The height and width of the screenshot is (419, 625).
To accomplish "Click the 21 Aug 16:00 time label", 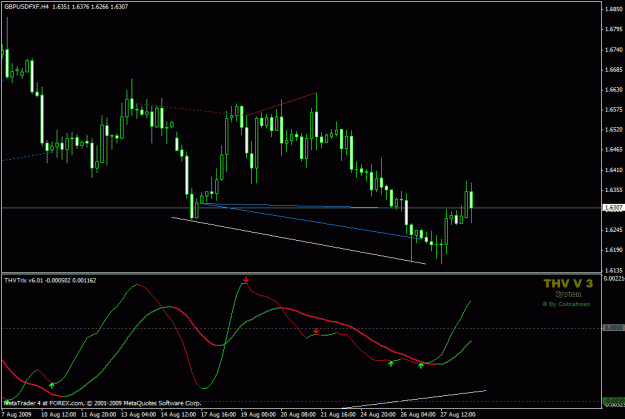I will [x=338, y=414].
